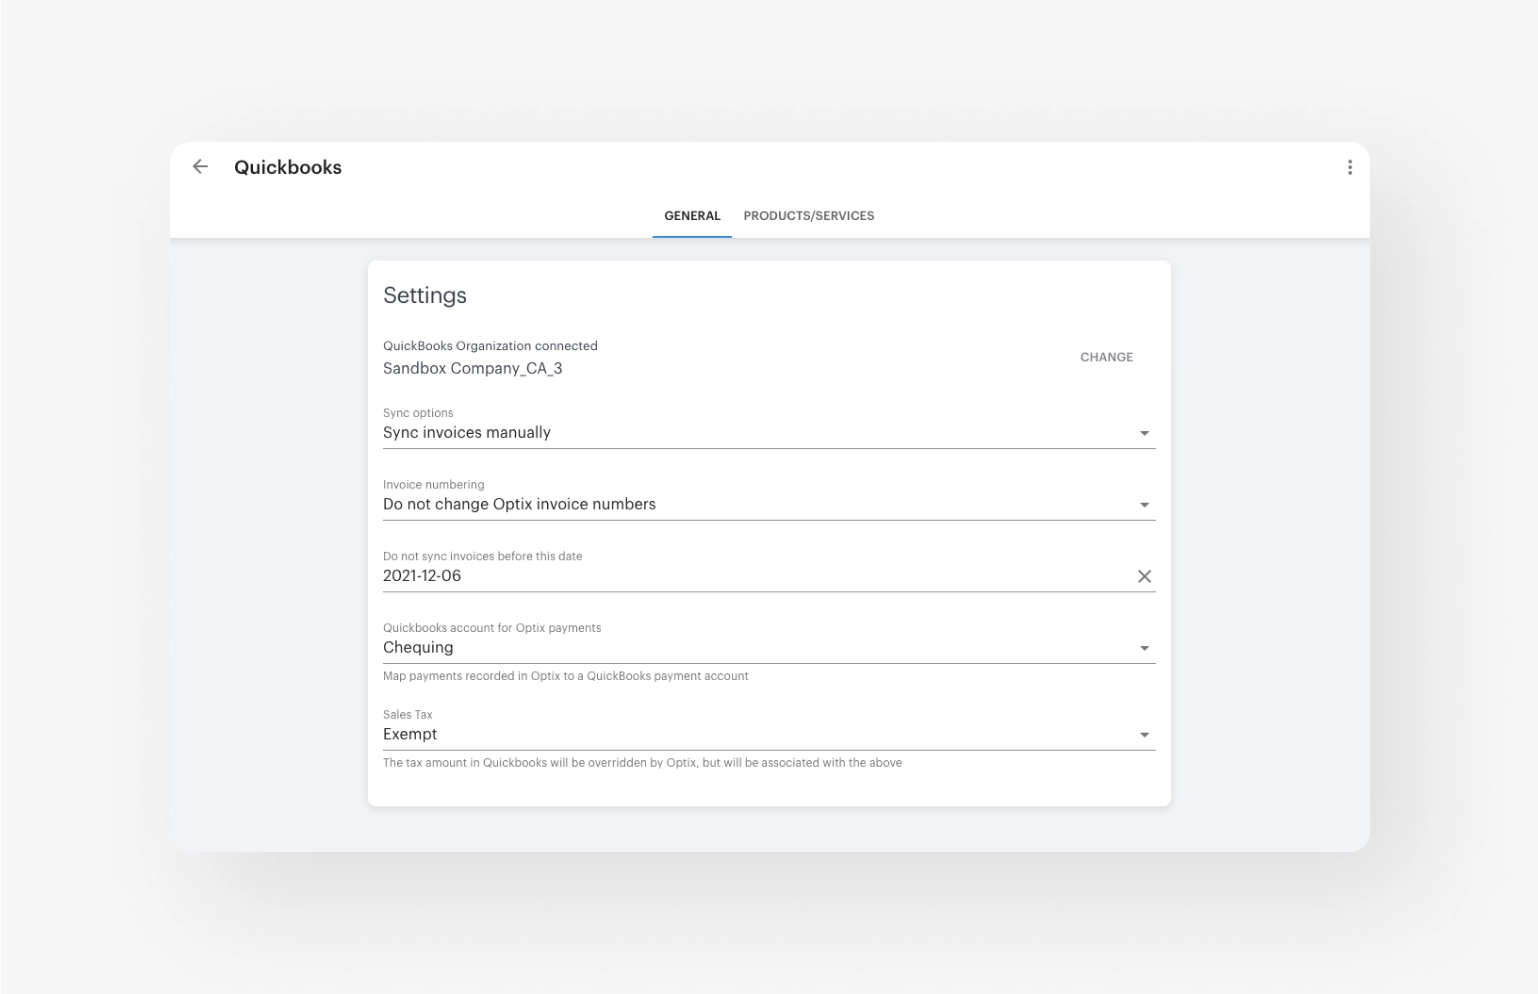Click 'Do not change Optix invoice numbers'
The height and width of the screenshot is (994, 1538).
[519, 504]
